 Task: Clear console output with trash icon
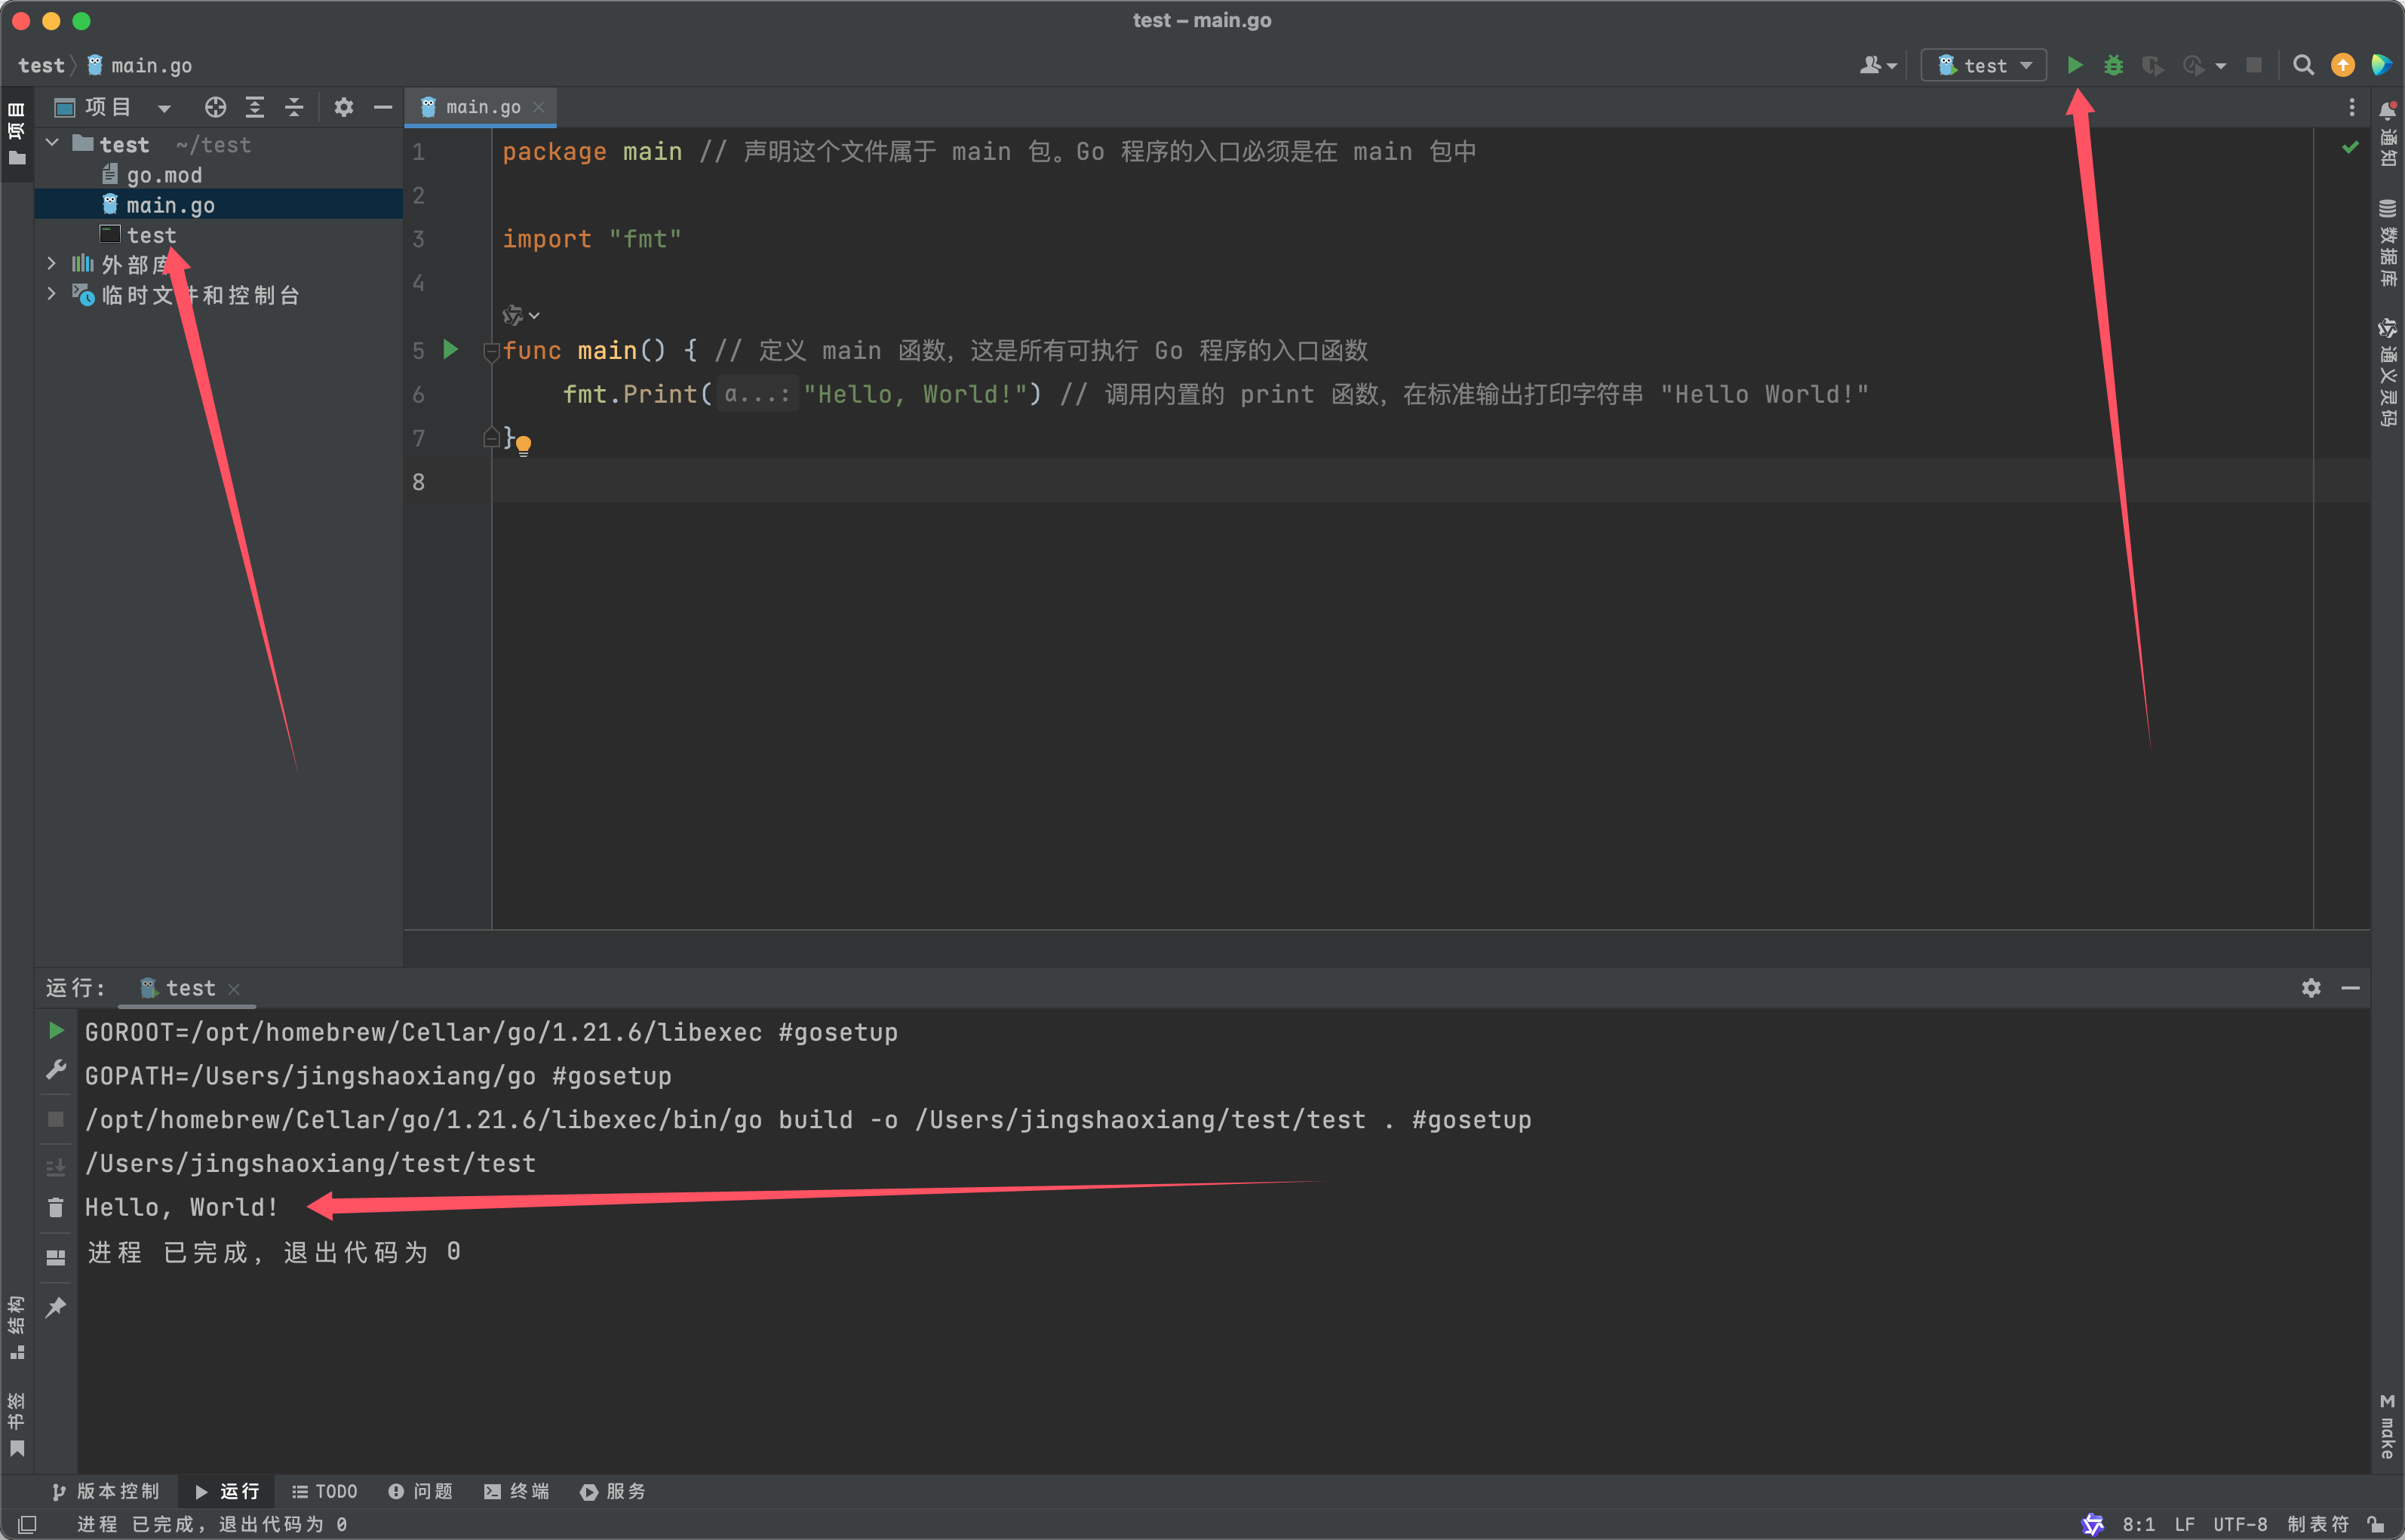click(x=56, y=1208)
